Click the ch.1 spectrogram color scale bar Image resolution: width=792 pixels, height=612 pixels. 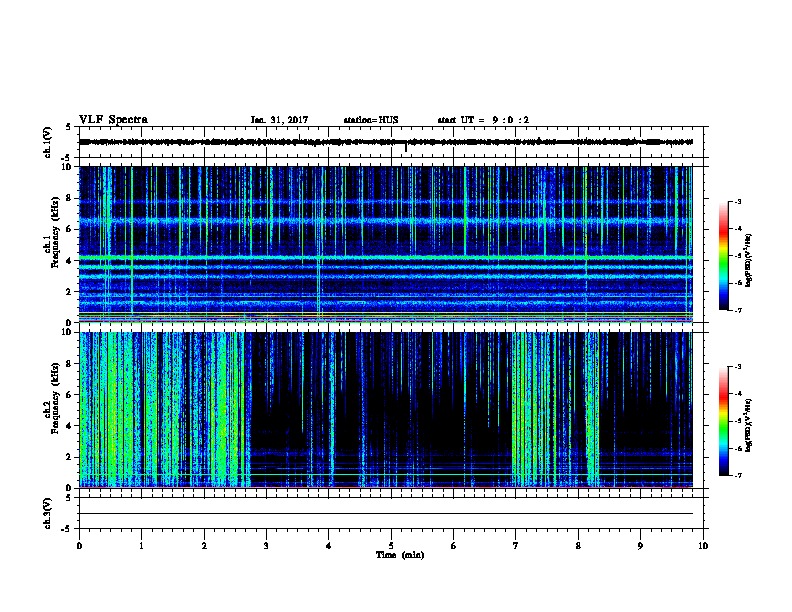pyautogui.click(x=723, y=256)
